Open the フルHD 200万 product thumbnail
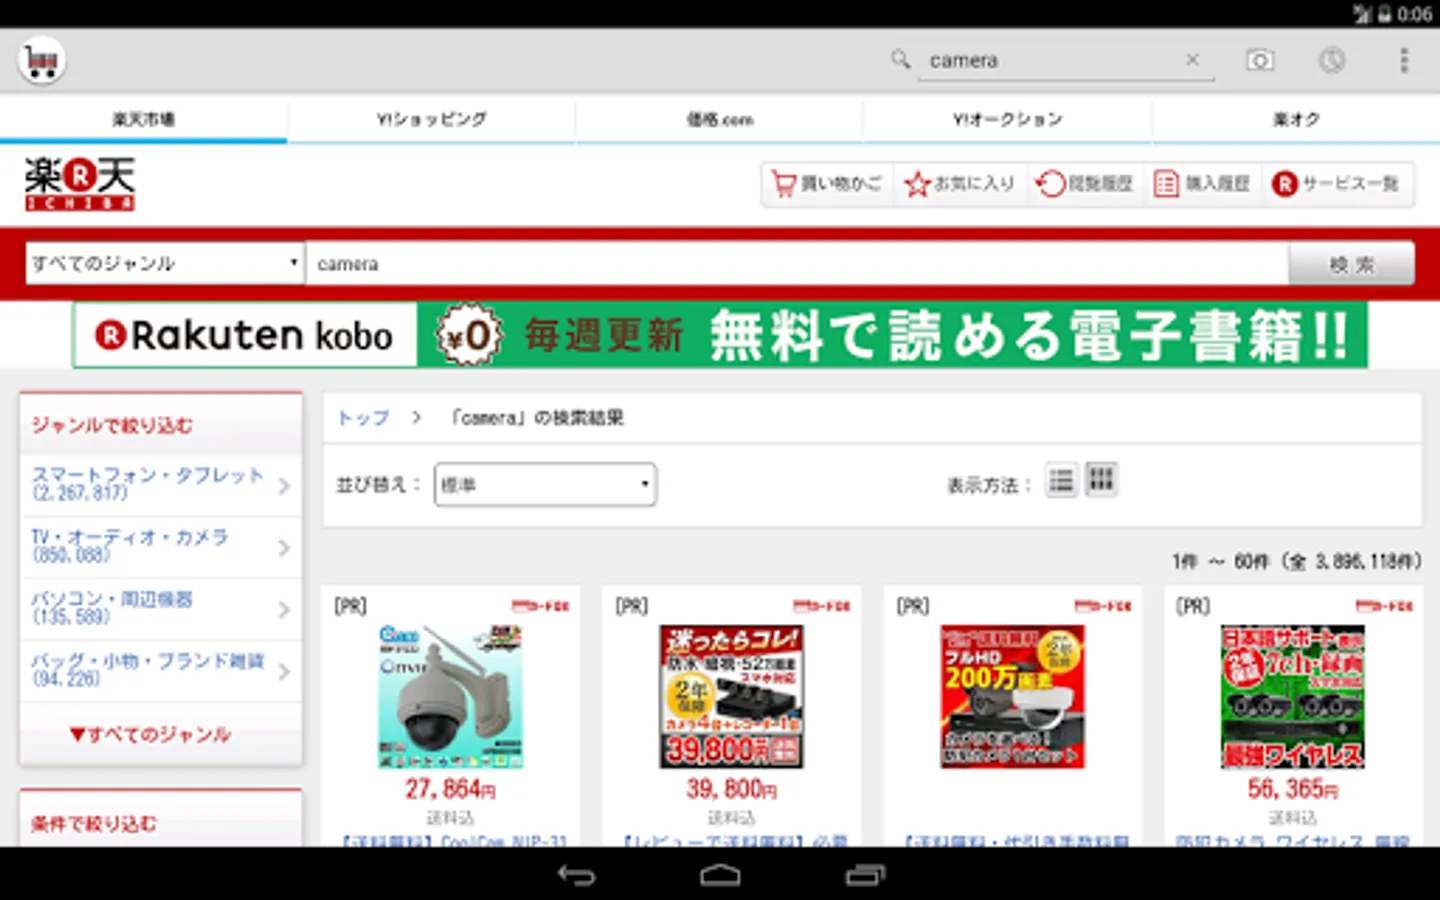 click(1012, 696)
